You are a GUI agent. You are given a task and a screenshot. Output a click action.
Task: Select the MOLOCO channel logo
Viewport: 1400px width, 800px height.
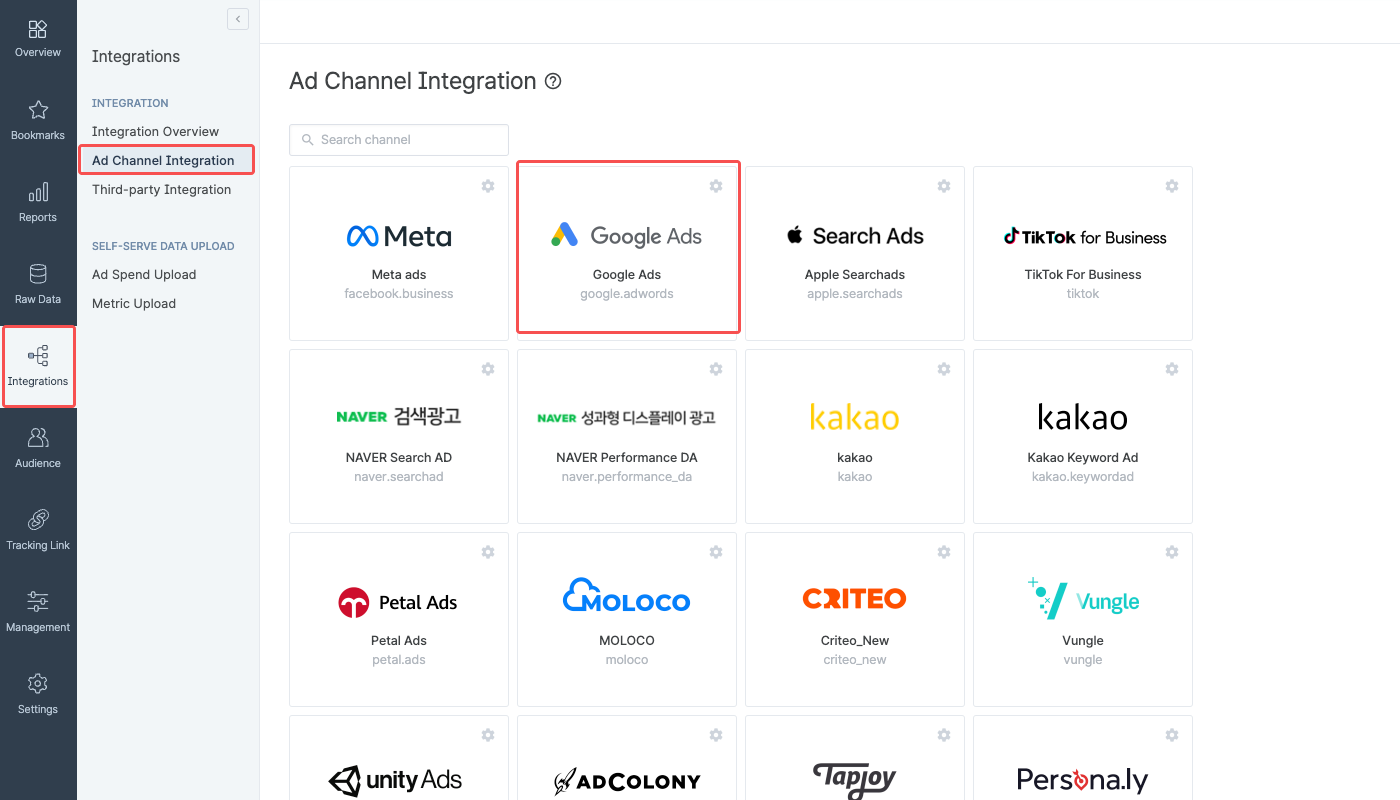pyautogui.click(x=627, y=596)
